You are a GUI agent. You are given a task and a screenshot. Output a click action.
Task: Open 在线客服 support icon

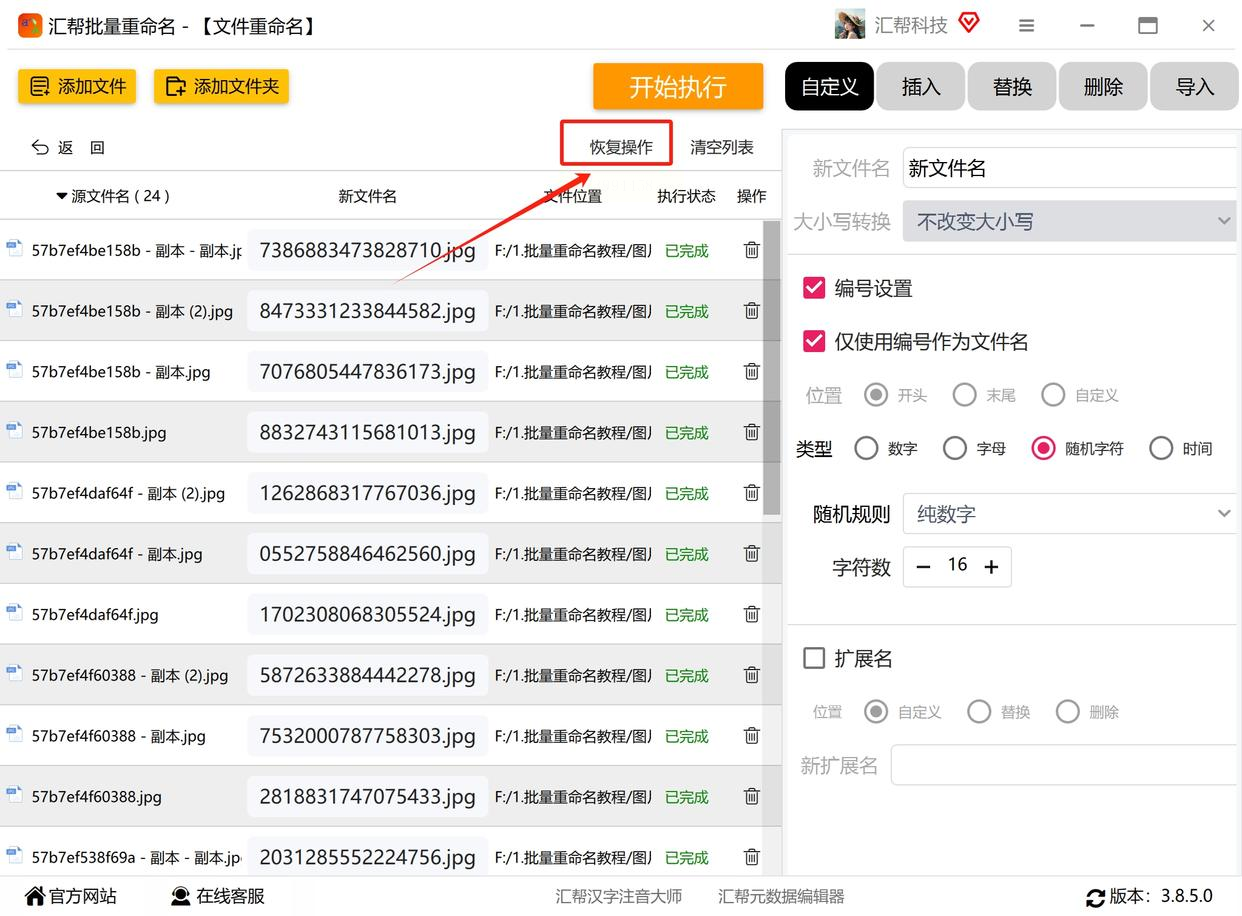point(181,896)
